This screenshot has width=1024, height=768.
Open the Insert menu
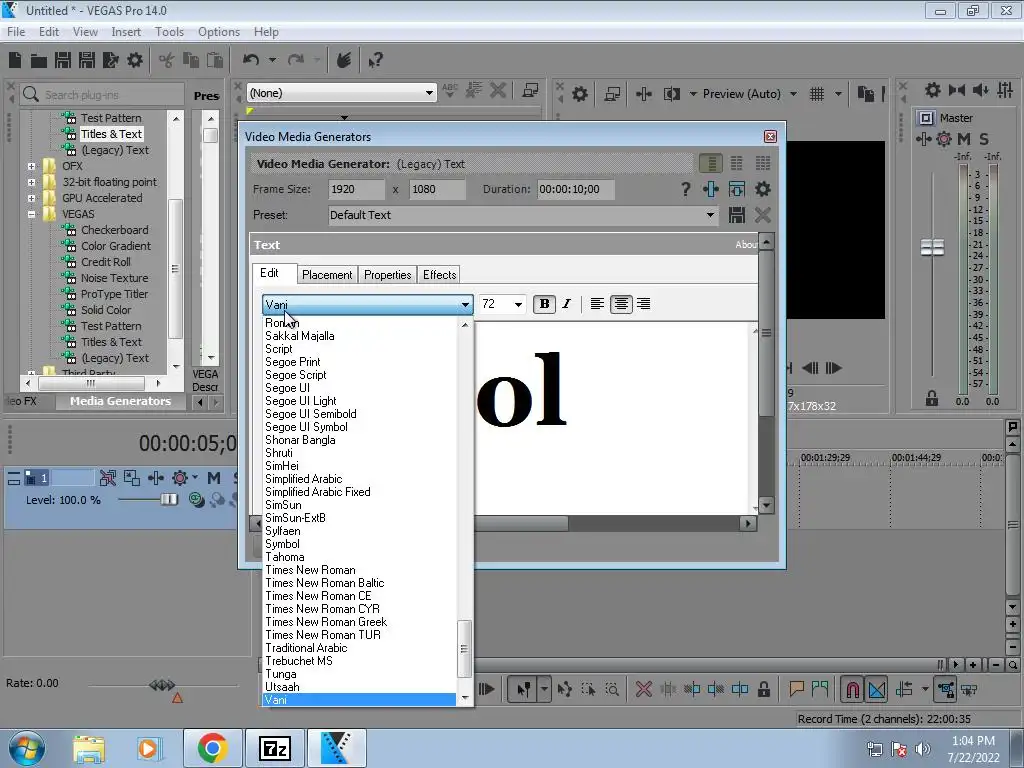(126, 31)
